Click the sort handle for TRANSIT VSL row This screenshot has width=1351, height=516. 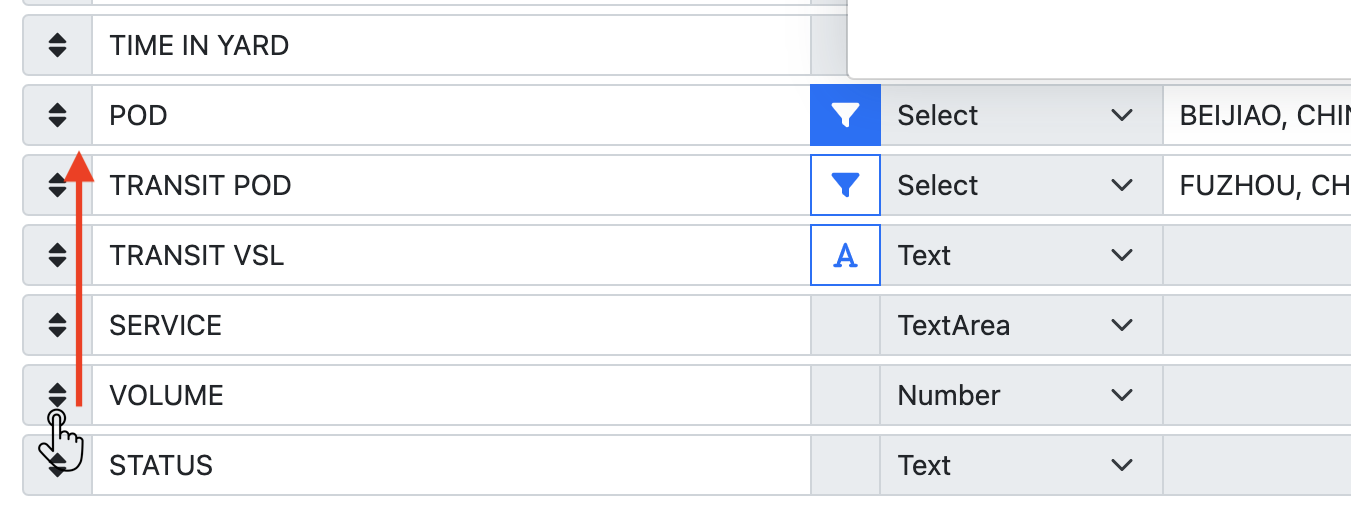[57, 256]
